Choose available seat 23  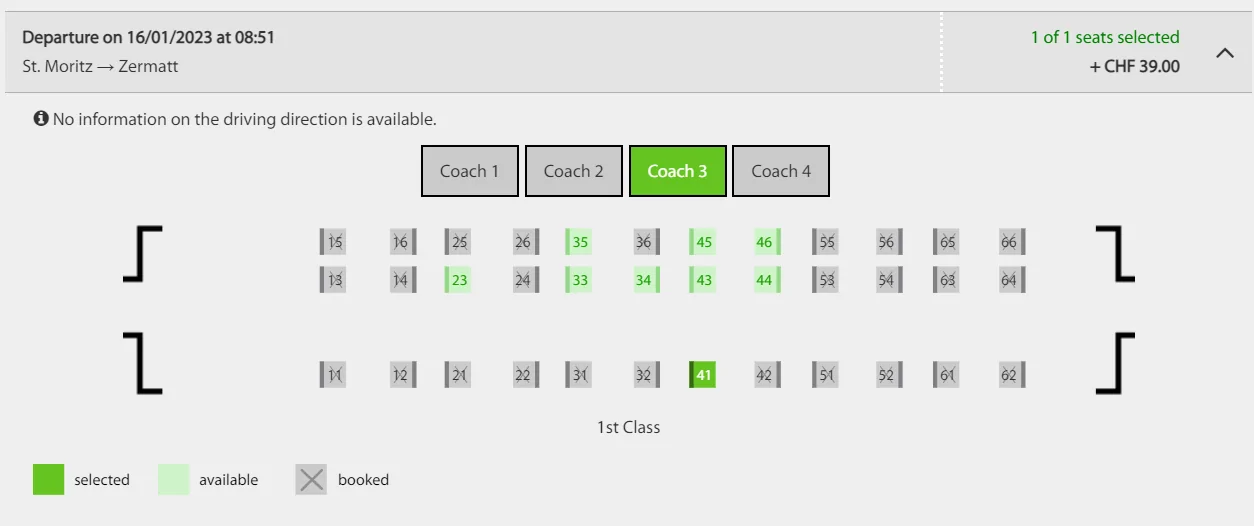click(x=458, y=280)
